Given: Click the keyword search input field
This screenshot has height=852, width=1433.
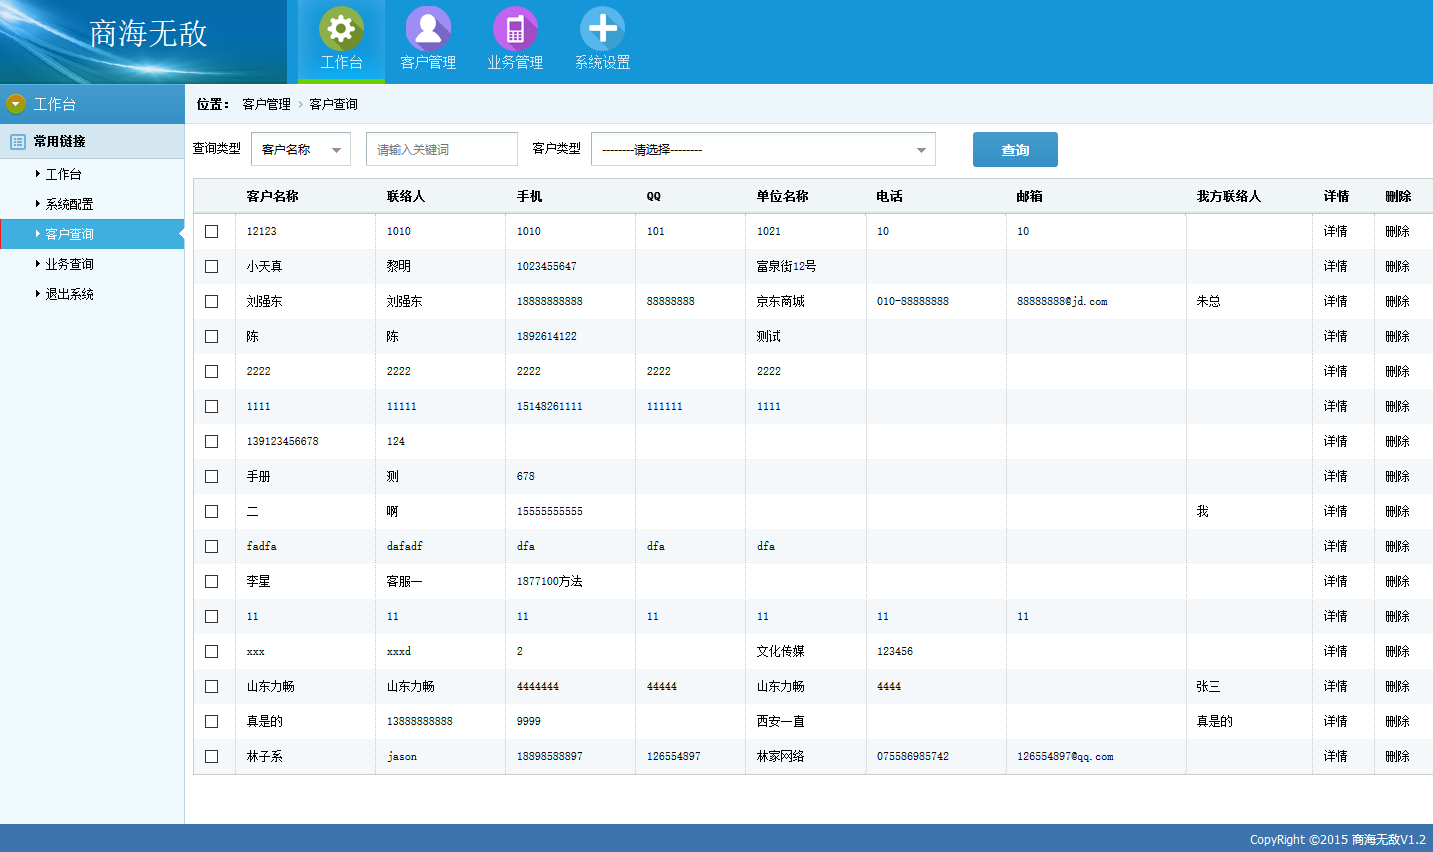Looking at the screenshot, I should [442, 150].
